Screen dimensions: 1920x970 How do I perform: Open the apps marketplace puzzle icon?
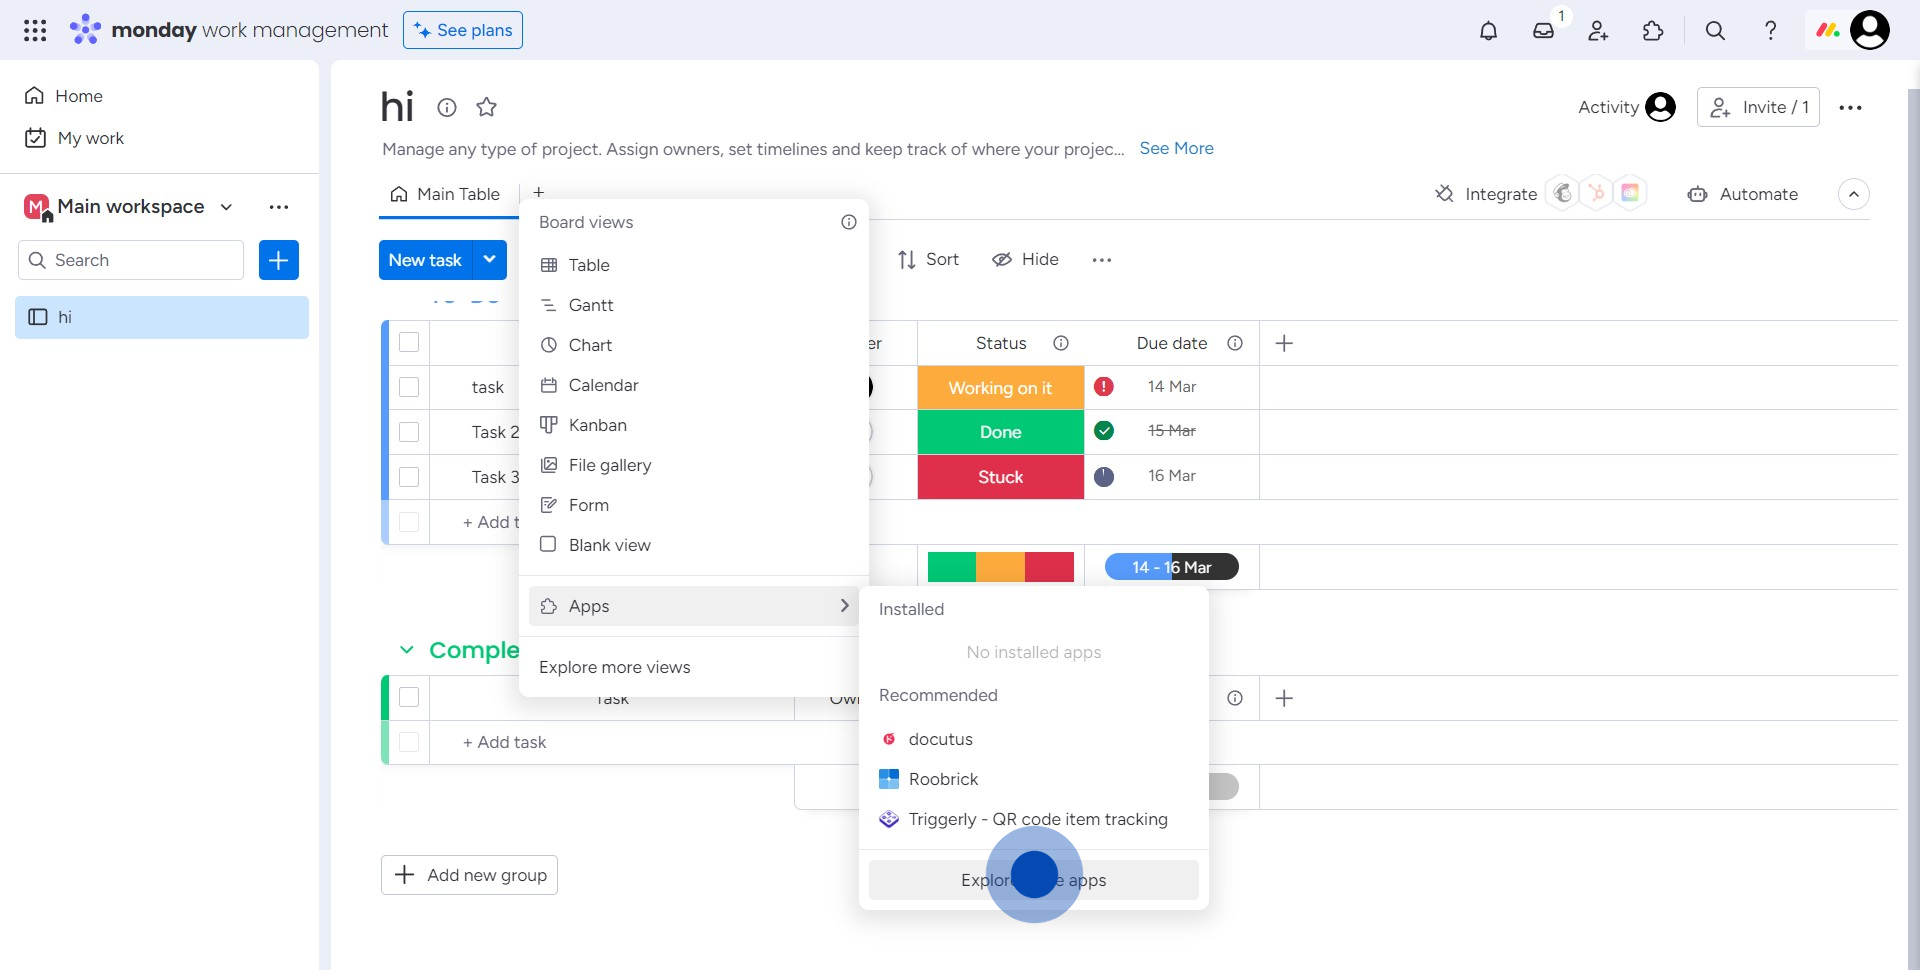point(1653,31)
